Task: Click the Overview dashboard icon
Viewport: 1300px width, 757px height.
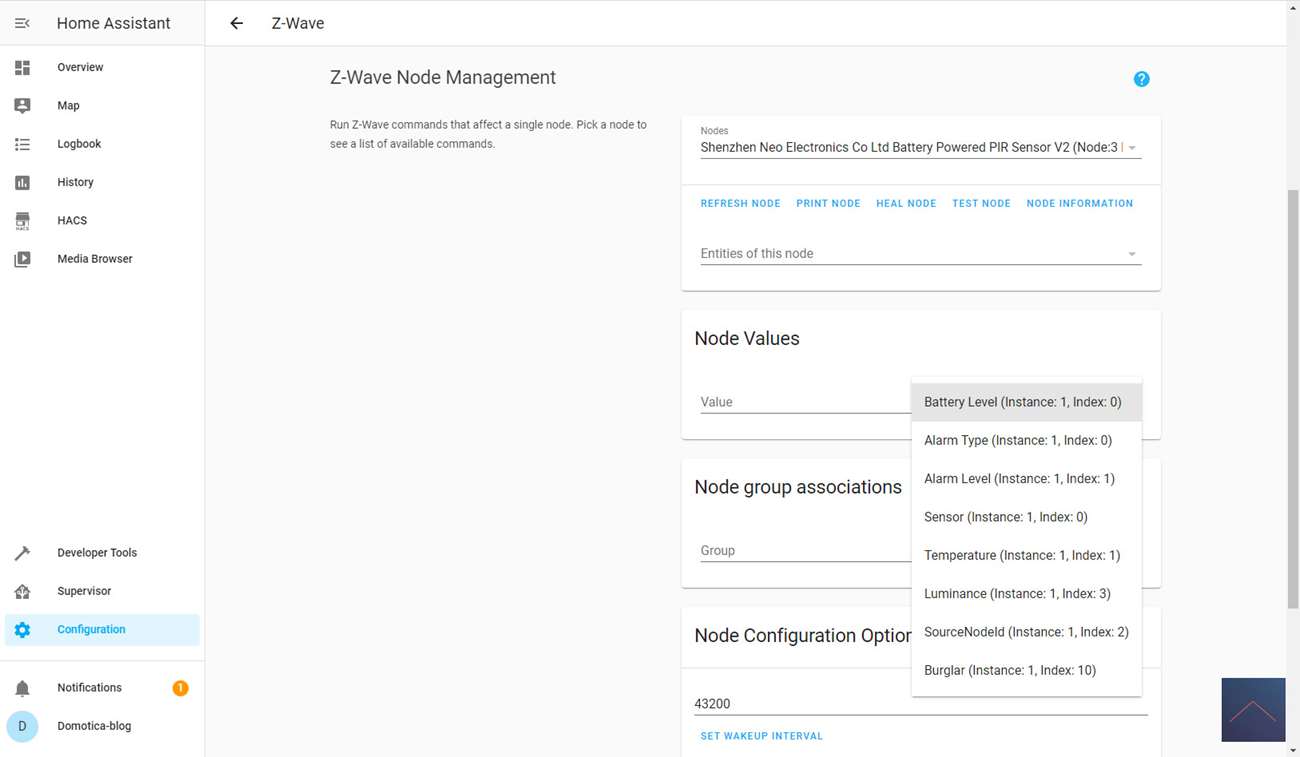Action: tap(22, 67)
